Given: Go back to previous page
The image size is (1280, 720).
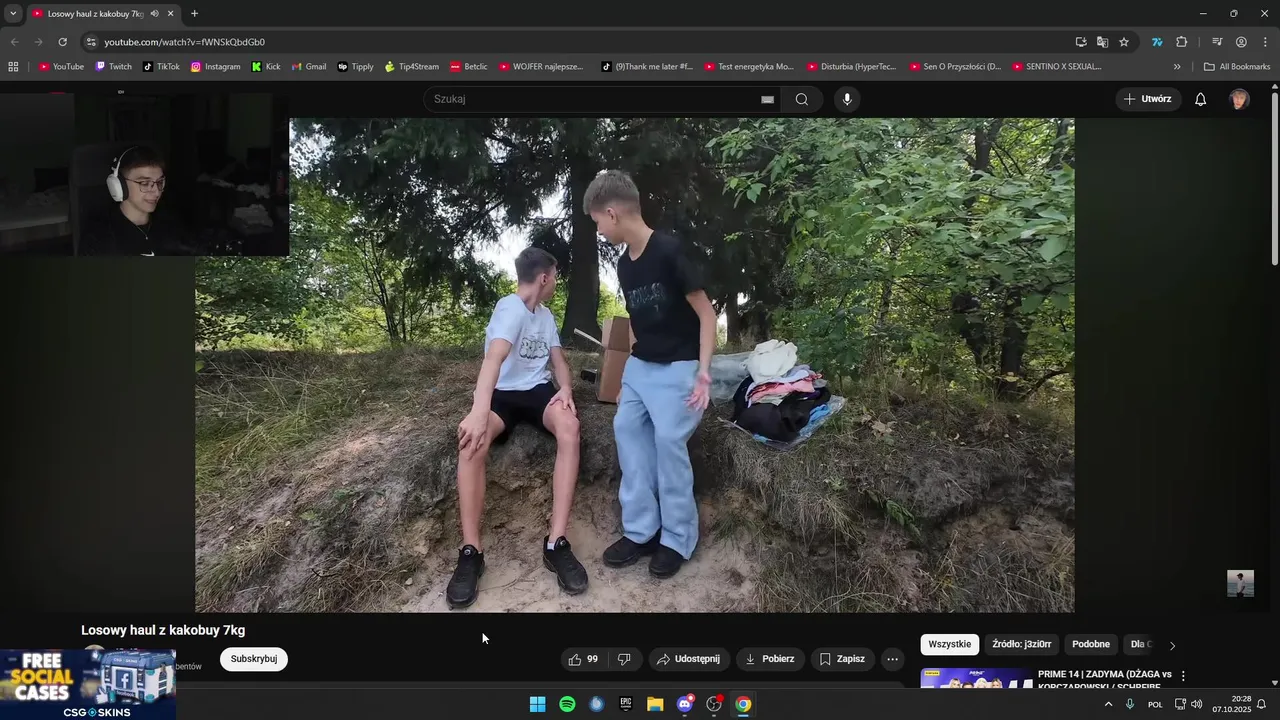Looking at the screenshot, I should [x=14, y=42].
